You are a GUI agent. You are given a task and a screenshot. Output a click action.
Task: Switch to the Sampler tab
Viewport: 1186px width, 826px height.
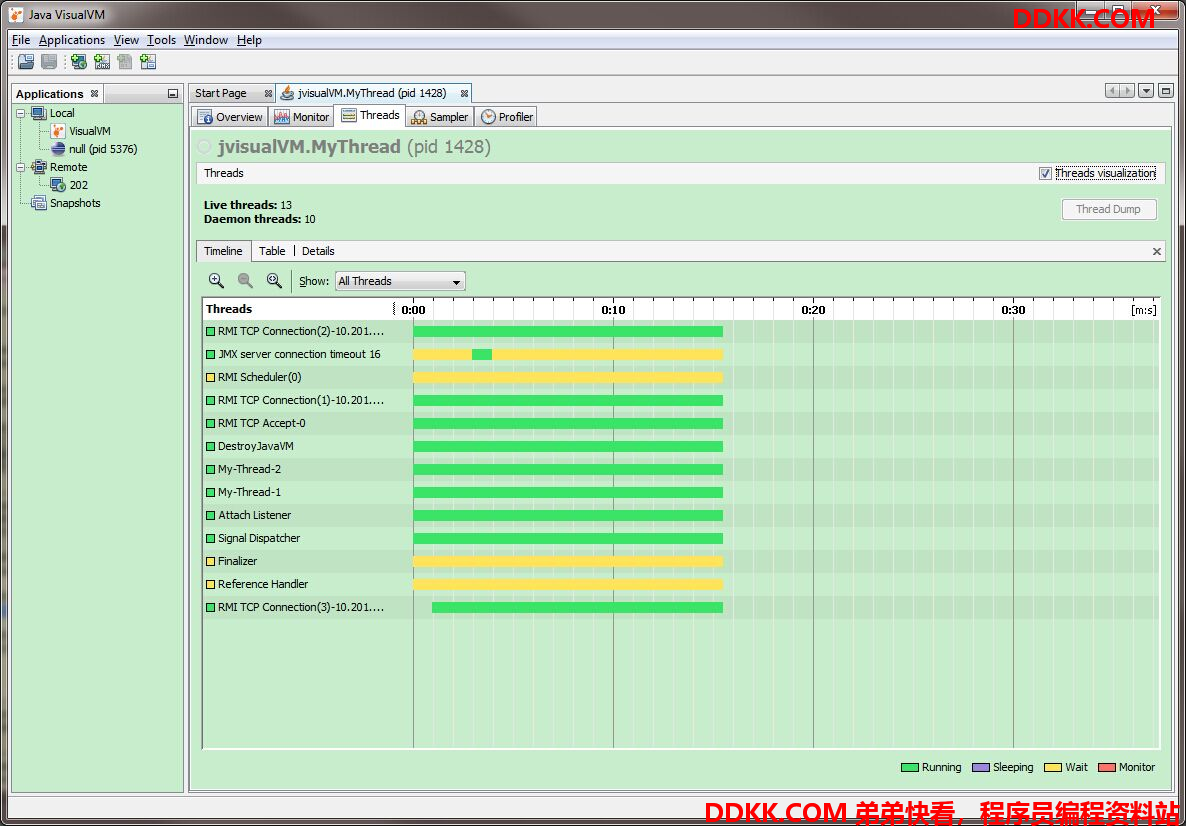[440, 116]
